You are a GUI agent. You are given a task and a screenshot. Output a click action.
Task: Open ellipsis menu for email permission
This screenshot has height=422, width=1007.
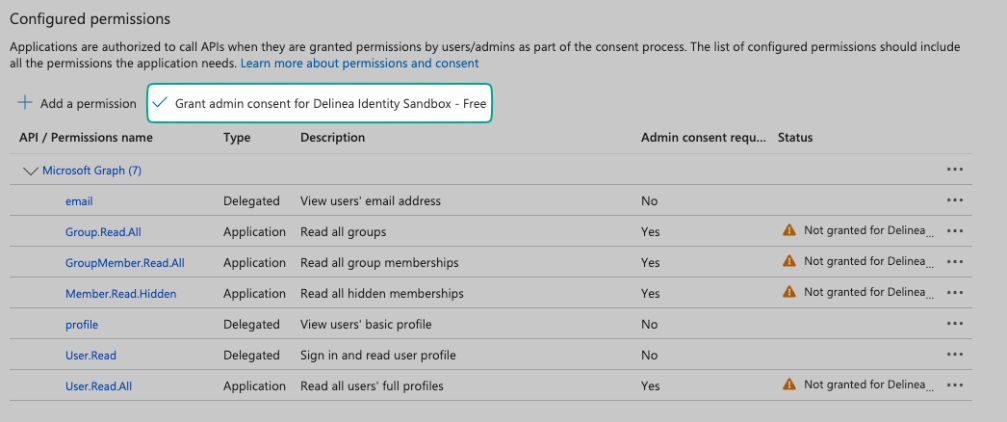[954, 201]
